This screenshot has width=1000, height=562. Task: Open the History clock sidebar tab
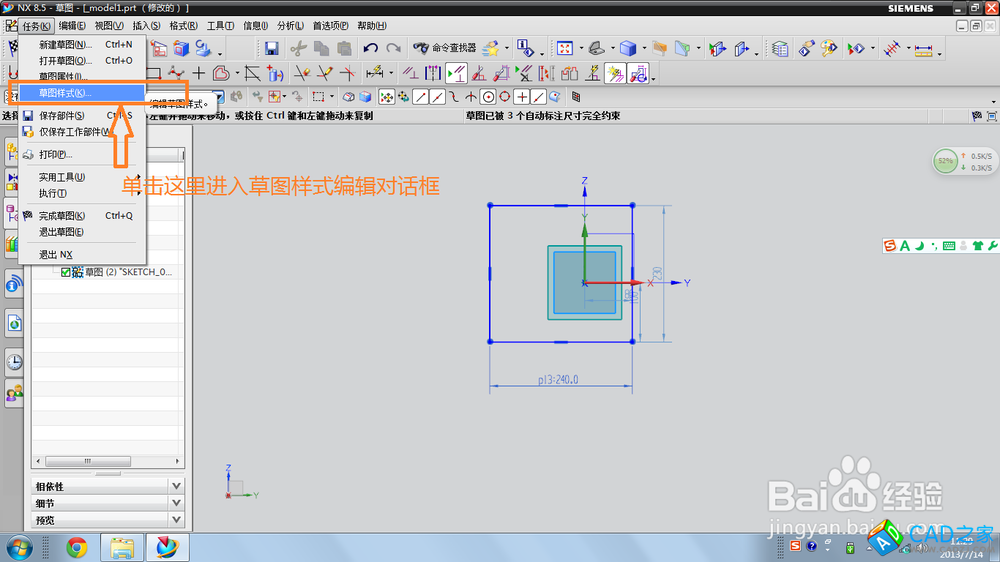tap(14, 362)
